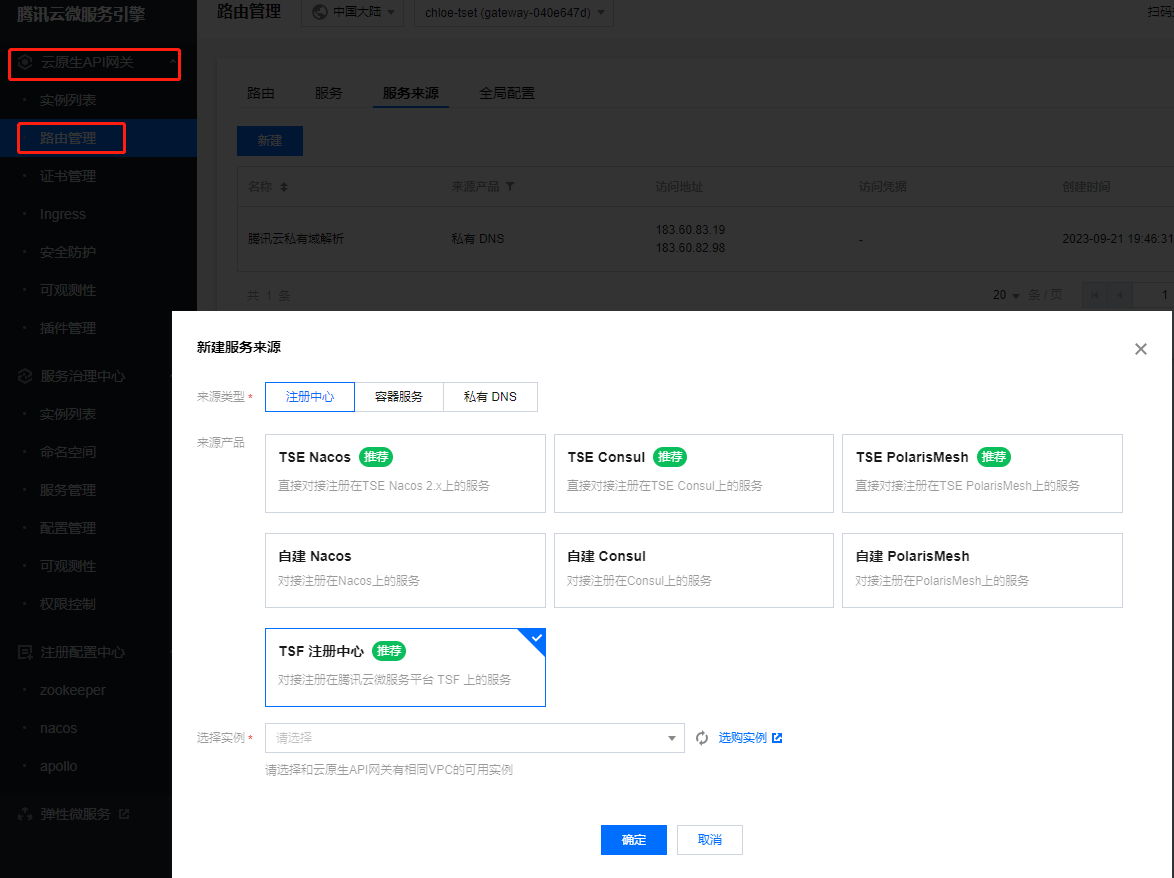Screen dimensions: 1174x878
Task: Open 命名空间 in the sidebar
Action: tap(68, 452)
